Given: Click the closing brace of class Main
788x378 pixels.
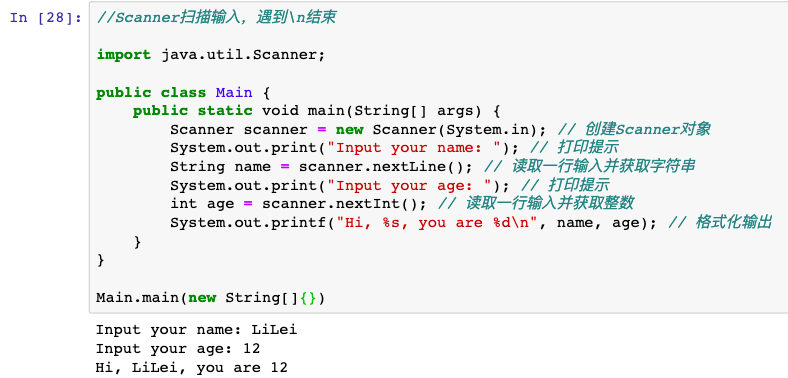Looking at the screenshot, I should (101, 260).
